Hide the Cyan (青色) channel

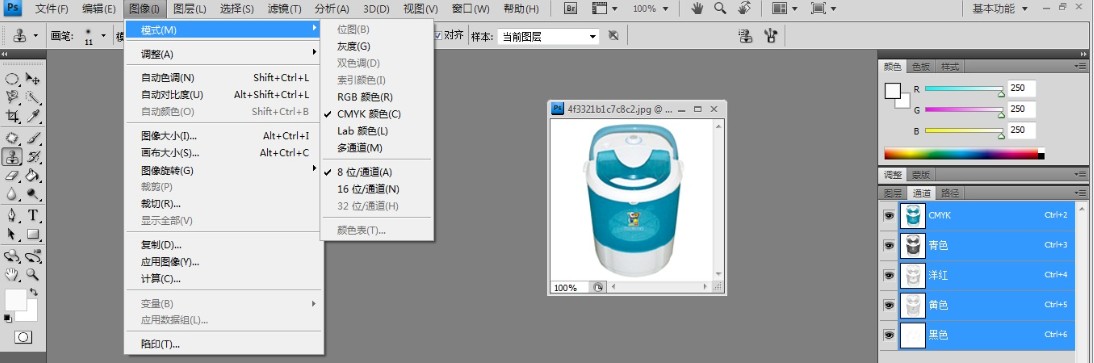888,246
